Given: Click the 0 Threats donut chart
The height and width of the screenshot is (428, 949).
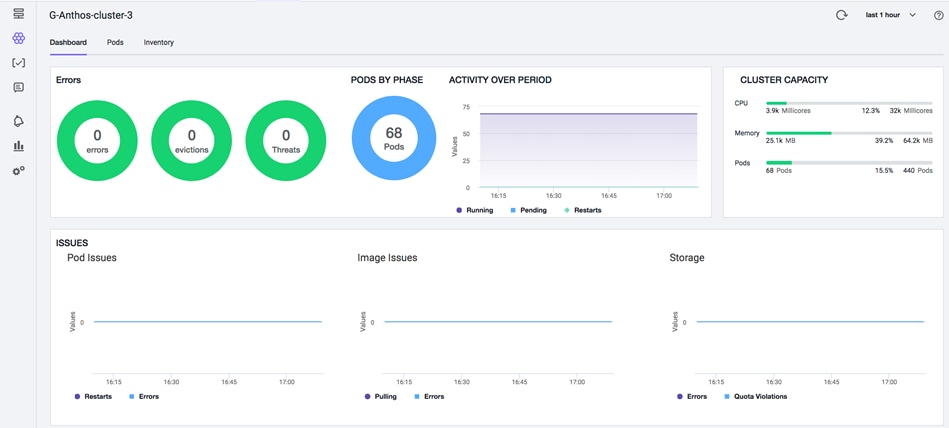Looking at the screenshot, I should tap(286, 141).
